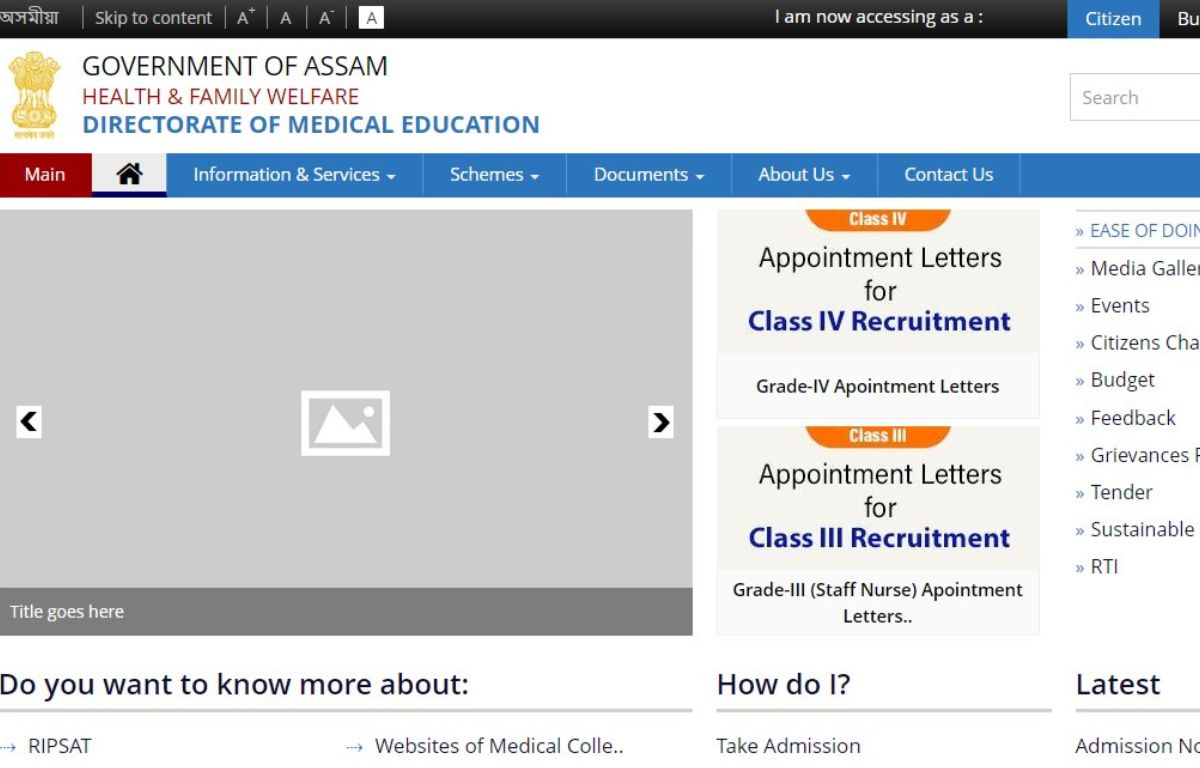Screen dimensions: 1200x768
Task: Focus the Search input field
Action: click(1135, 98)
